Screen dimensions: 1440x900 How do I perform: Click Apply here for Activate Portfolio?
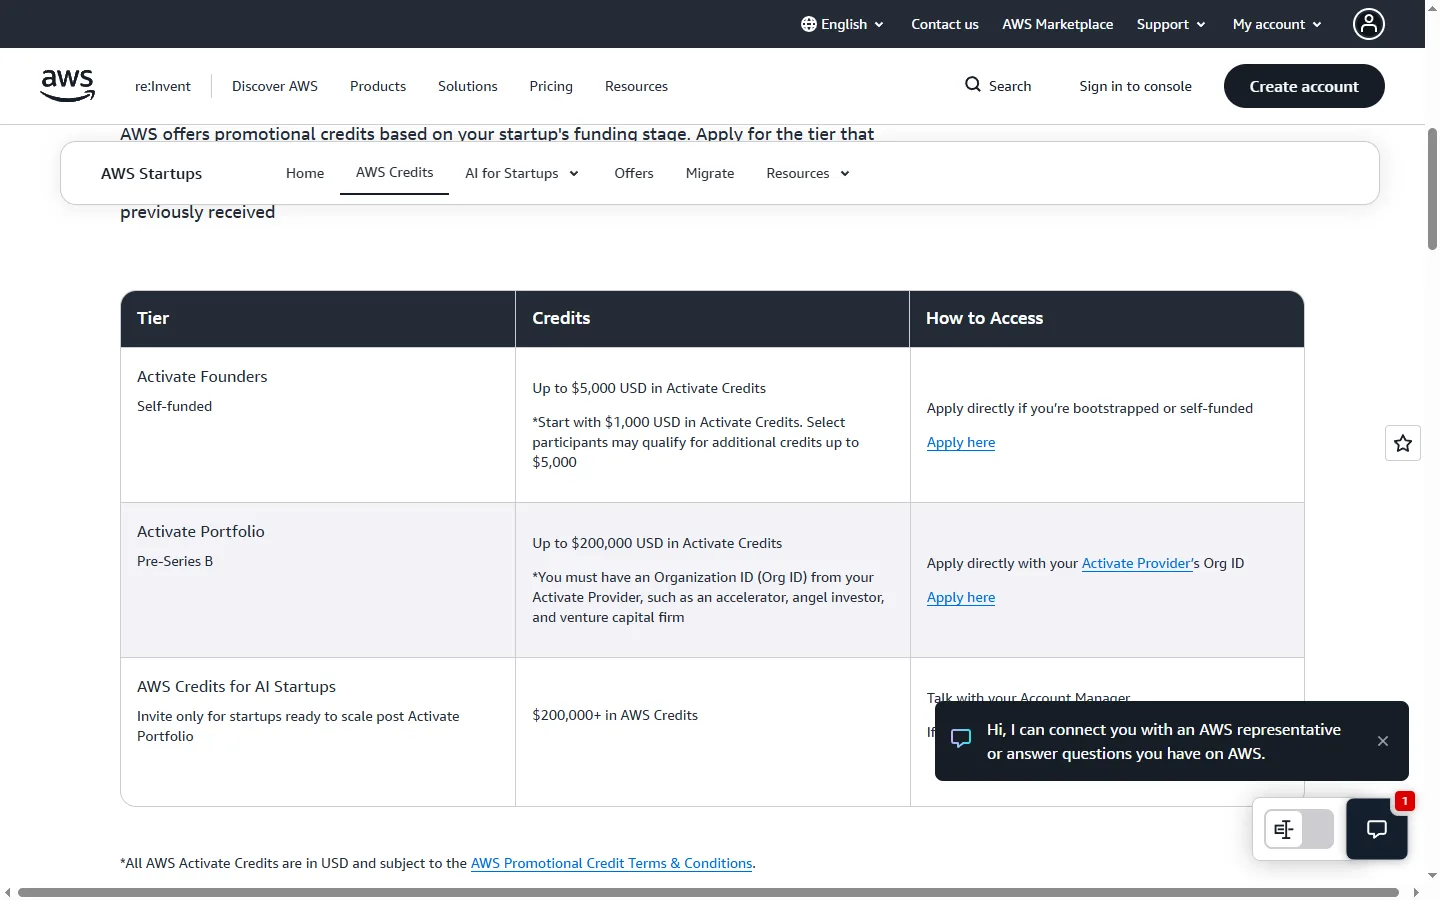961,597
